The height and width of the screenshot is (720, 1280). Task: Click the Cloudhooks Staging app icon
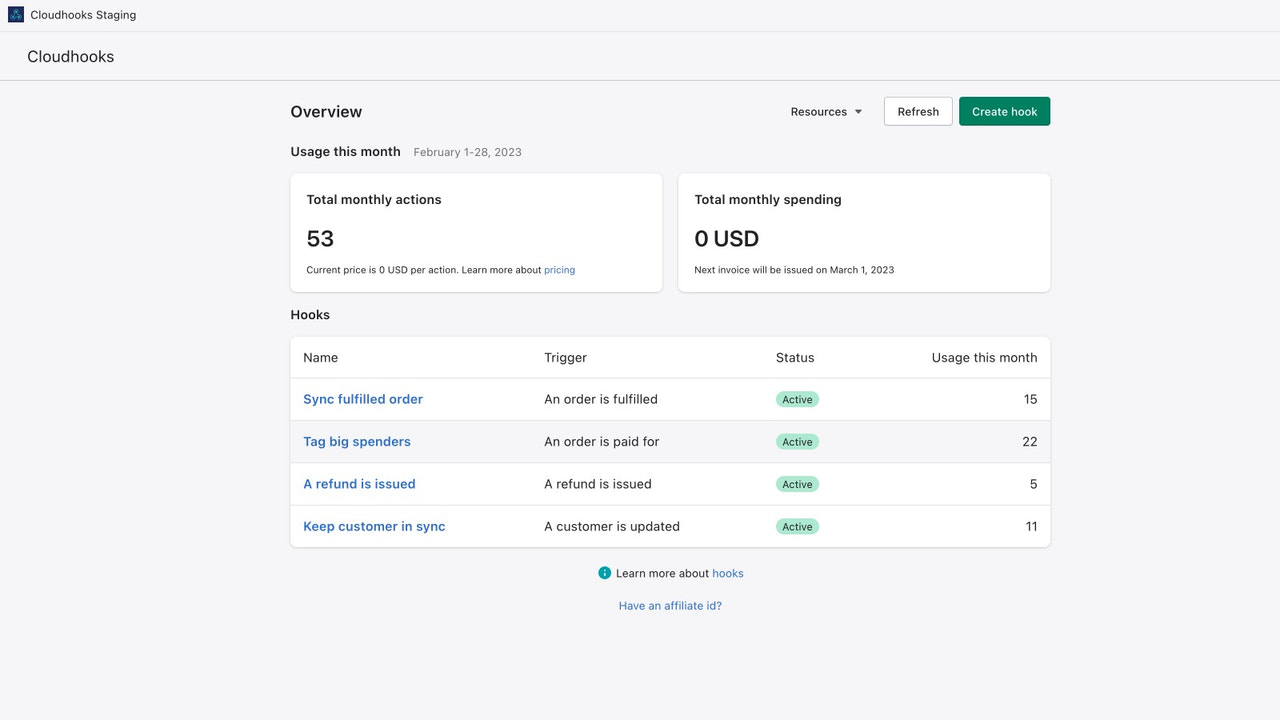tap(15, 14)
